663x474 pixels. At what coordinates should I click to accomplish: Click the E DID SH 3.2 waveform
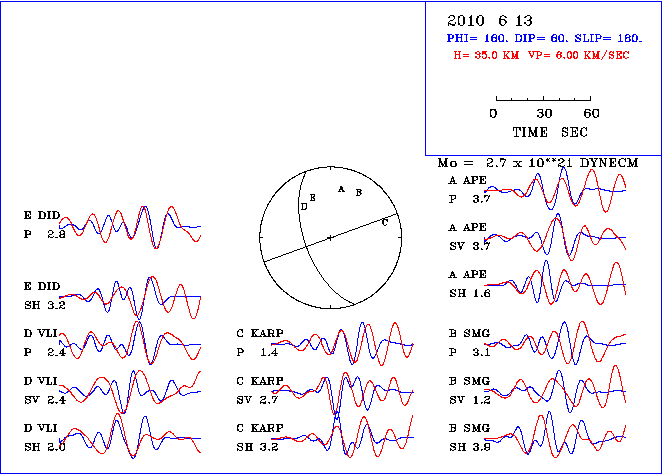pos(130,298)
